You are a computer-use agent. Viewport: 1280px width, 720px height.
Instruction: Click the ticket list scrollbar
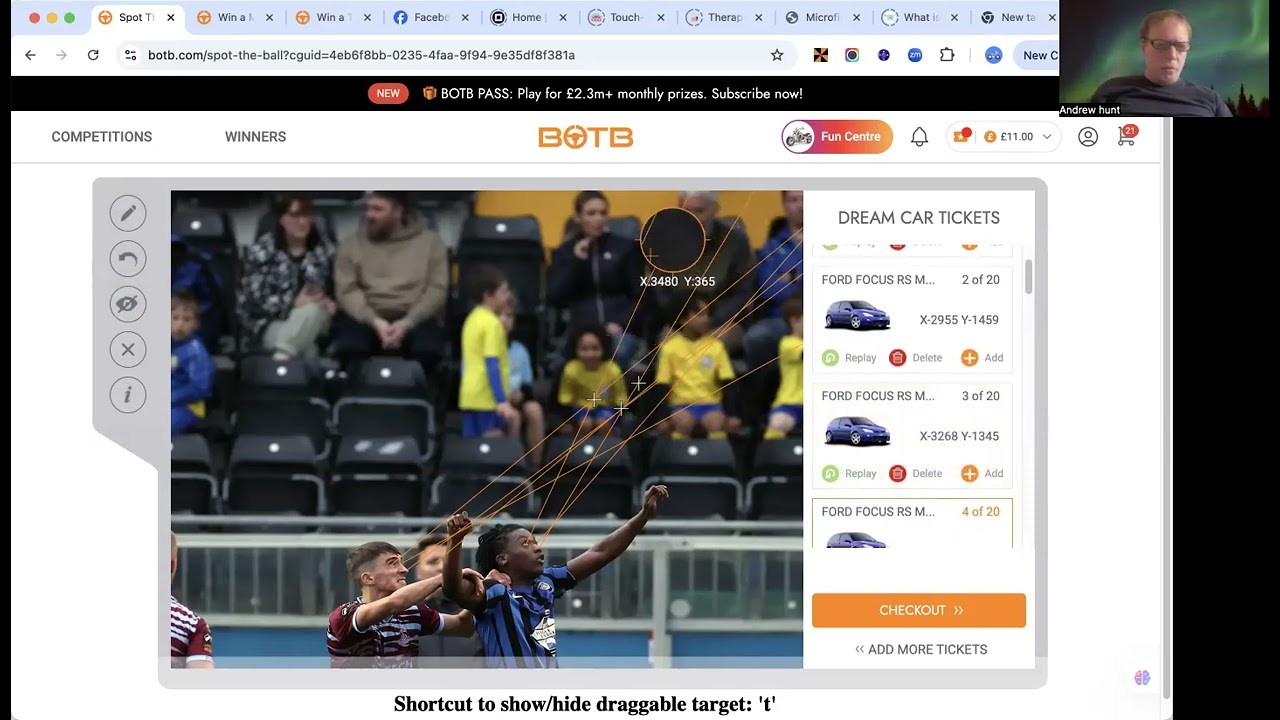1028,275
